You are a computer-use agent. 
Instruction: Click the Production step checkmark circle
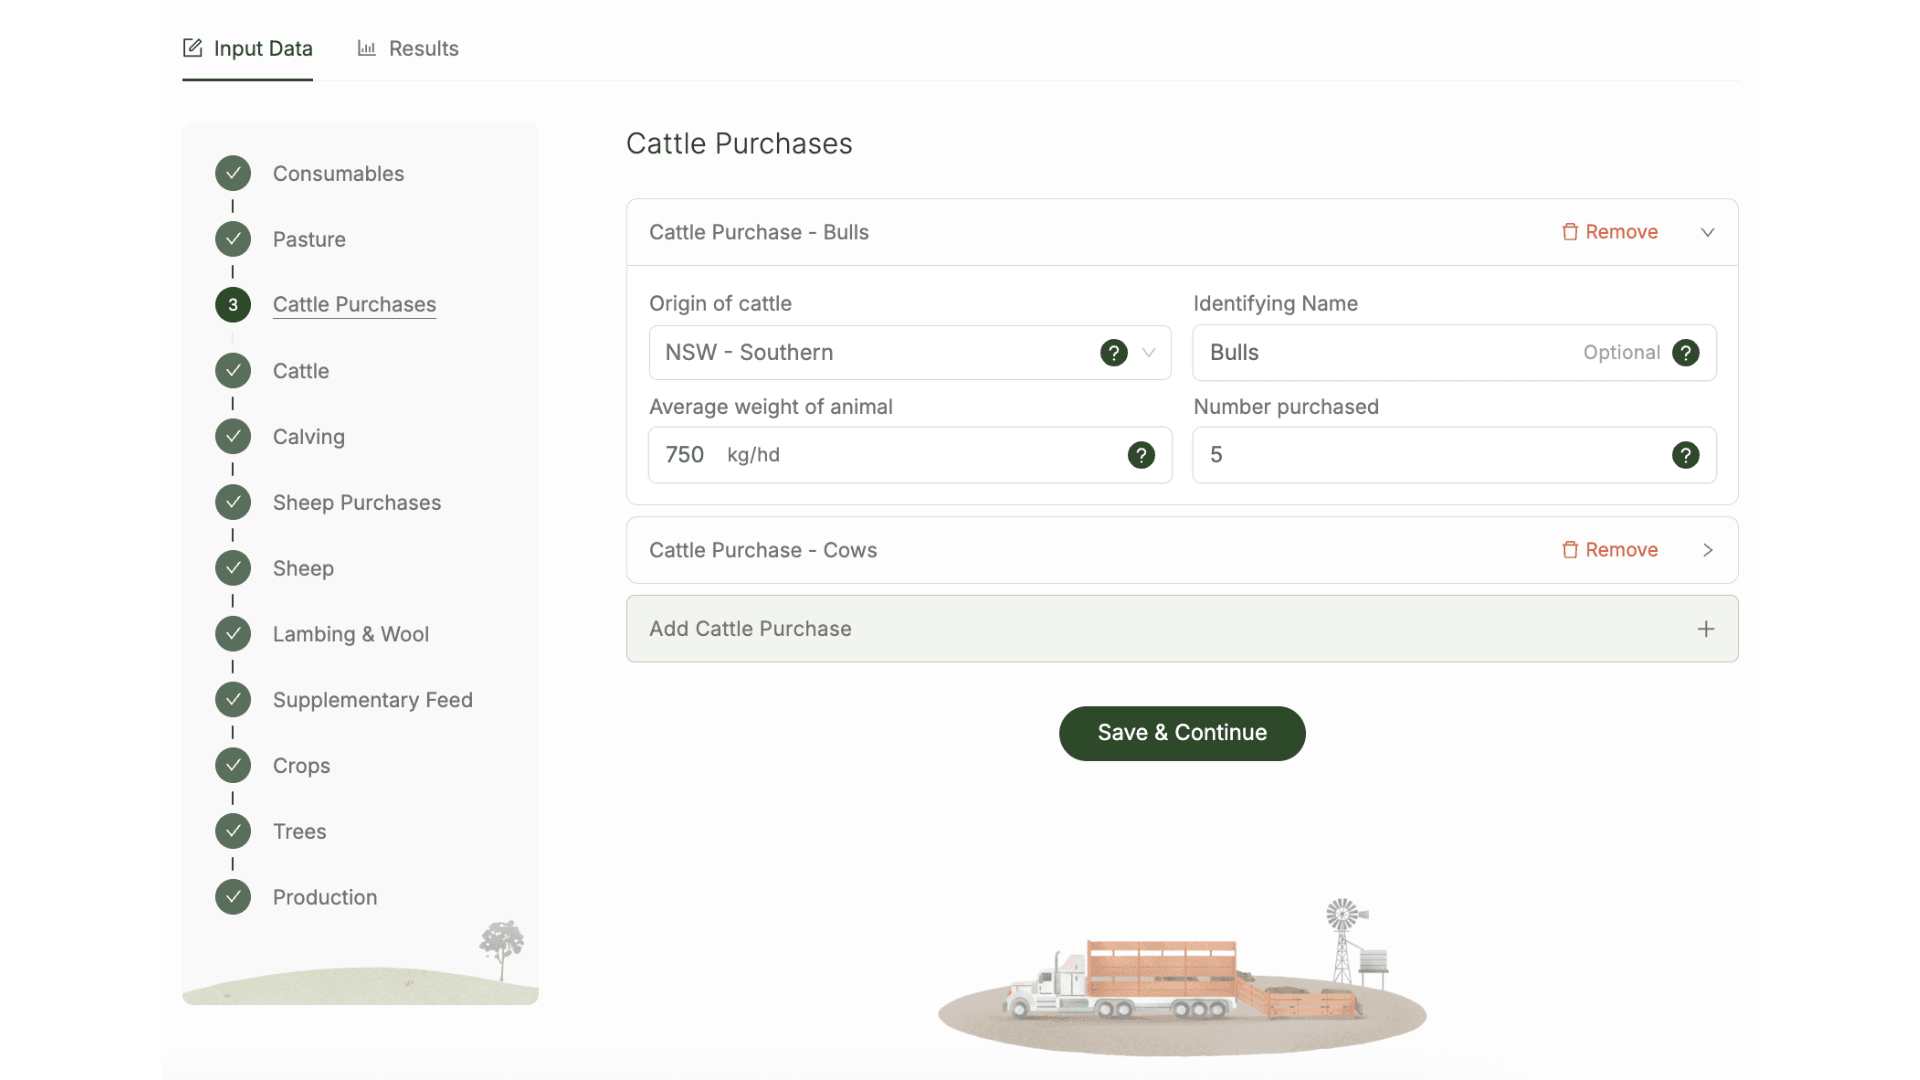pos(233,897)
